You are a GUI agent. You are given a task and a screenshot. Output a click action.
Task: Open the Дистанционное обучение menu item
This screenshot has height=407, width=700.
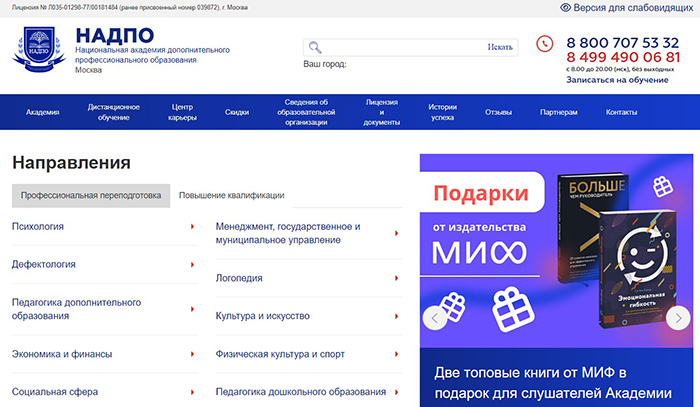(x=113, y=112)
